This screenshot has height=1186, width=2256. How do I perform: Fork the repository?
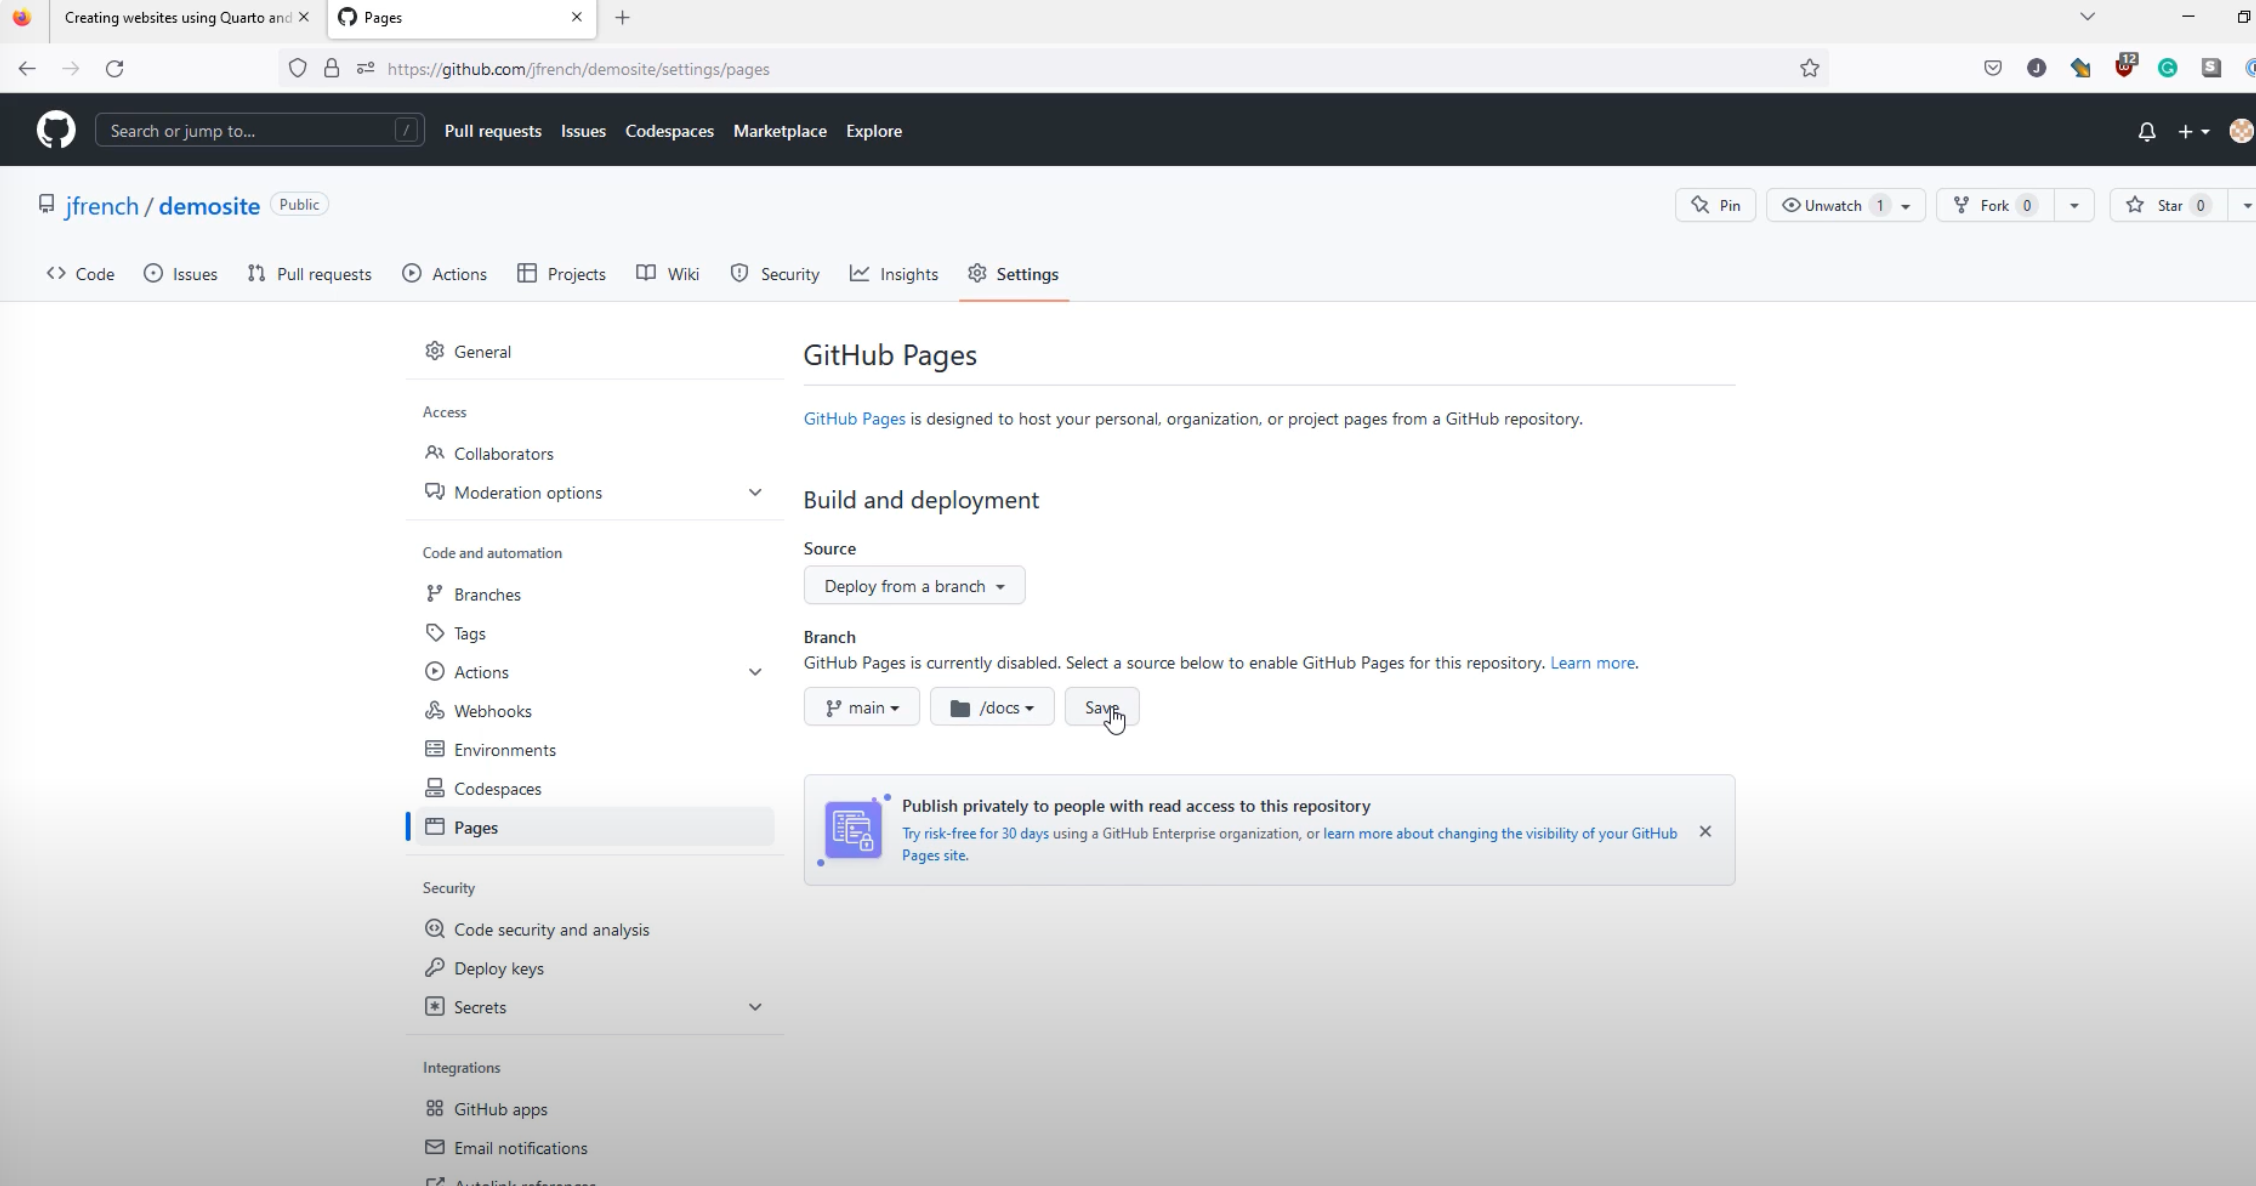click(1994, 205)
